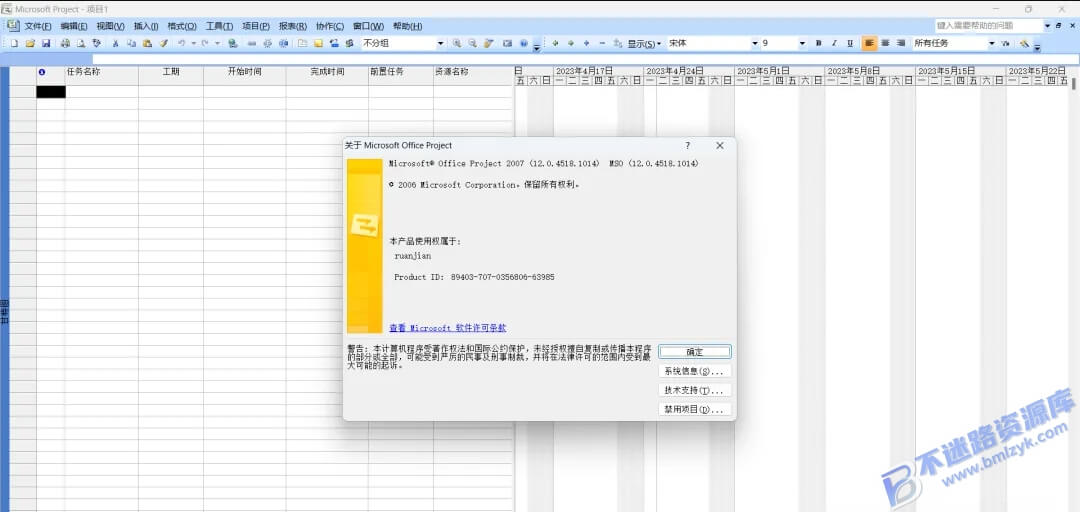Open the help search box dropdown arrow
Image resolution: width=1080 pixels, height=512 pixels.
point(1048,25)
